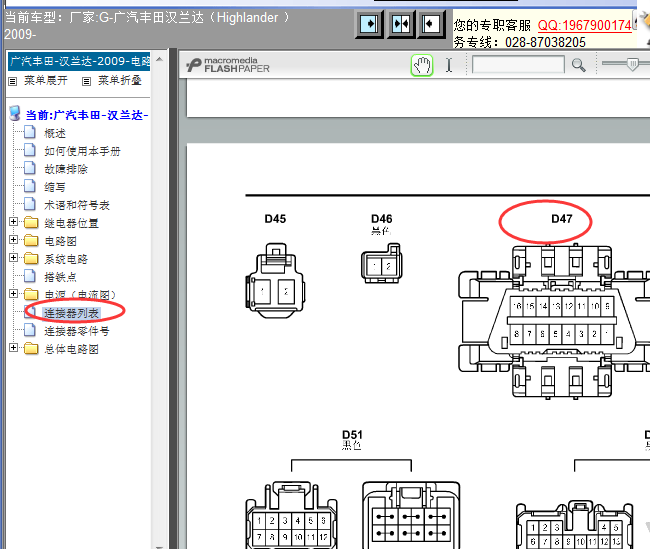Select the 系统电路 folder label
Image resolution: width=650 pixels, height=549 pixels.
[x=66, y=259]
